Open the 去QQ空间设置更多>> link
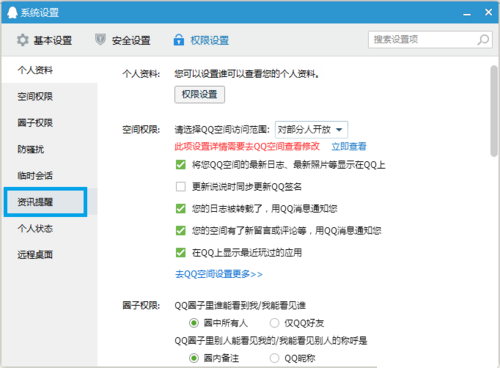This screenshot has height=368, width=500. pyautogui.click(x=219, y=274)
